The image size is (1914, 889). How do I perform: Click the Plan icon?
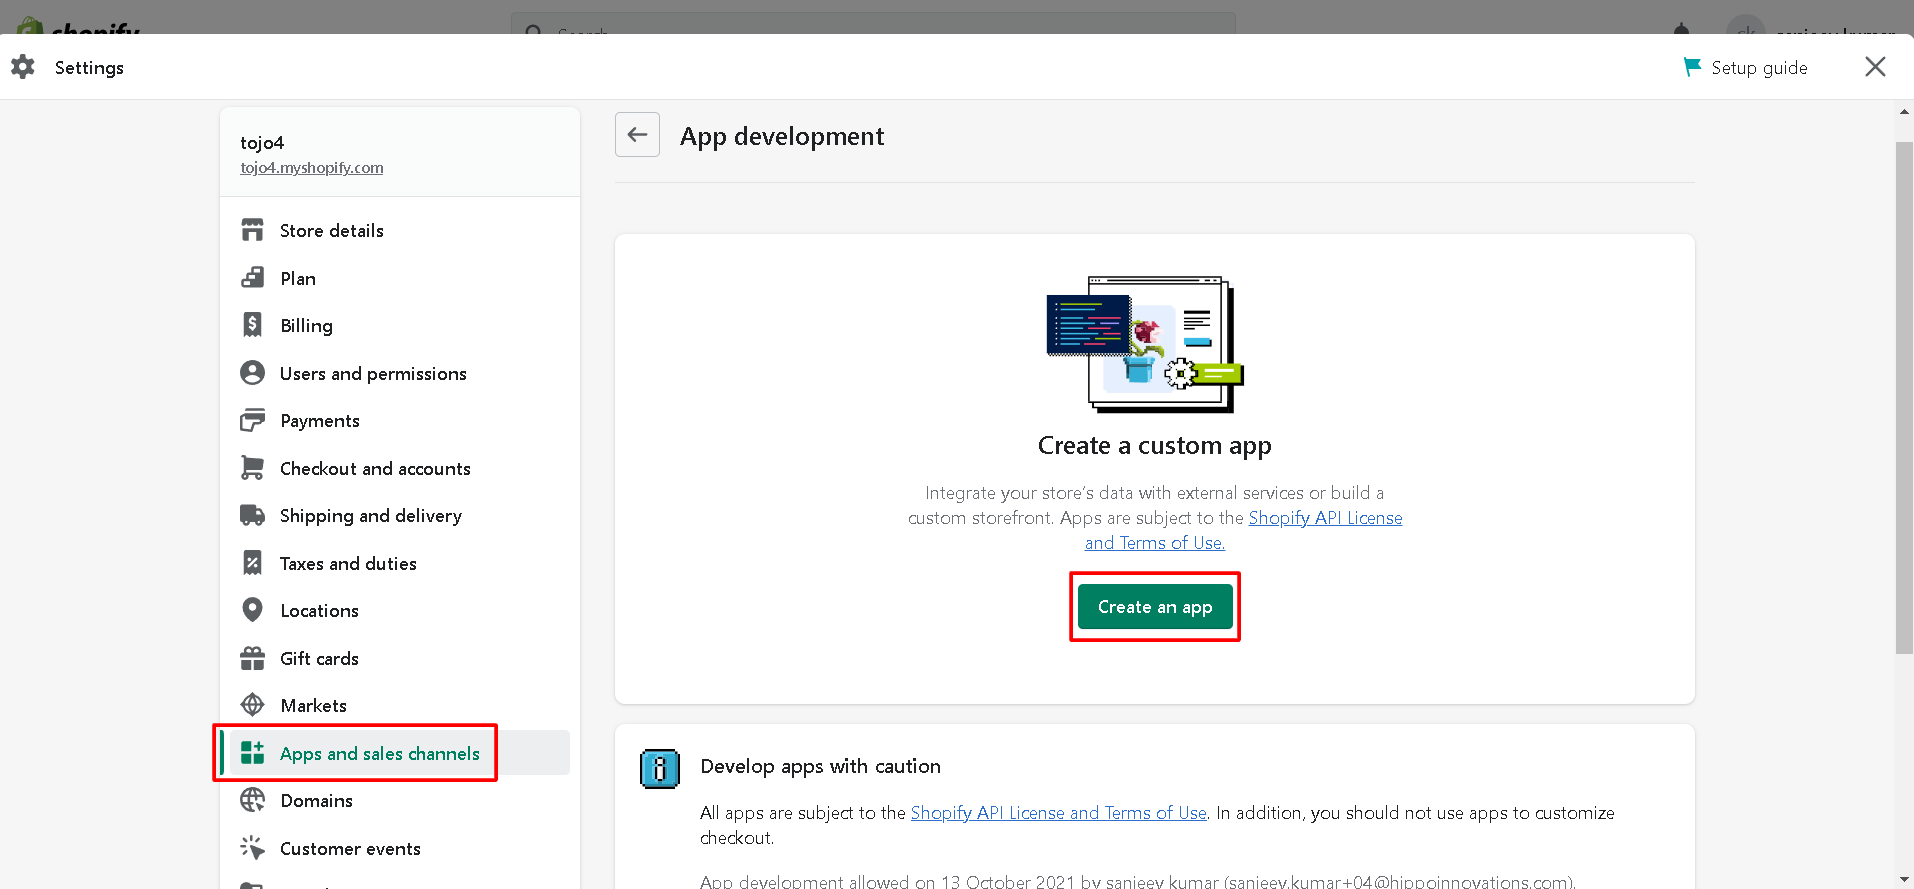point(253,278)
